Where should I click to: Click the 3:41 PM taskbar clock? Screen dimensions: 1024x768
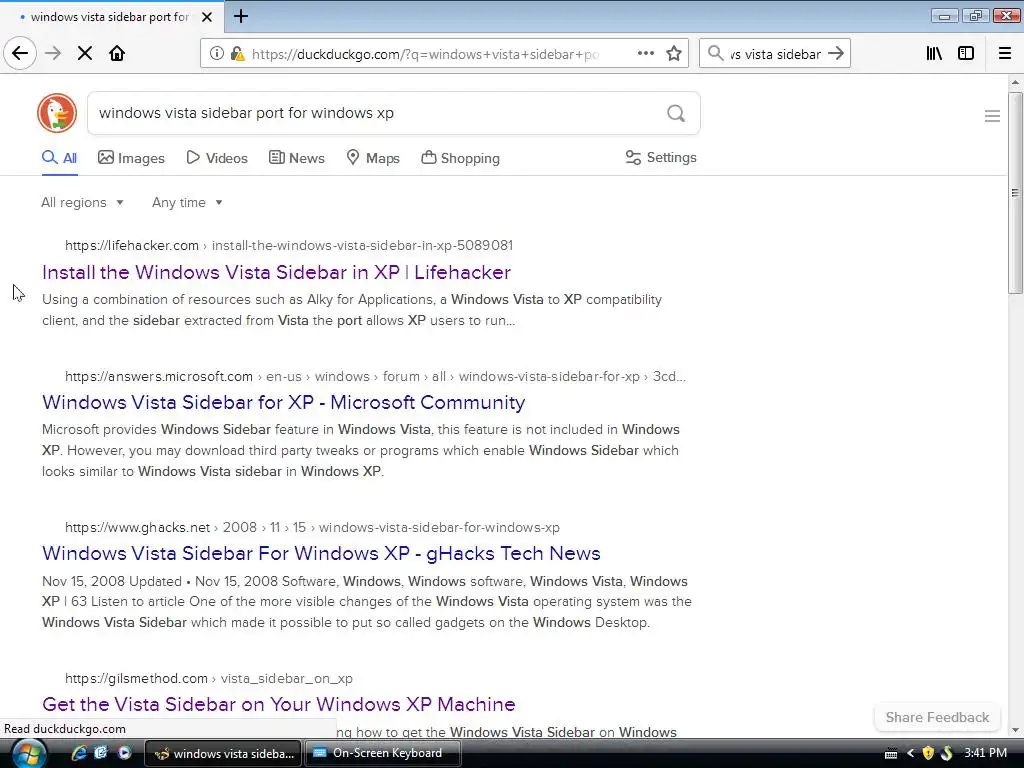tap(985, 753)
